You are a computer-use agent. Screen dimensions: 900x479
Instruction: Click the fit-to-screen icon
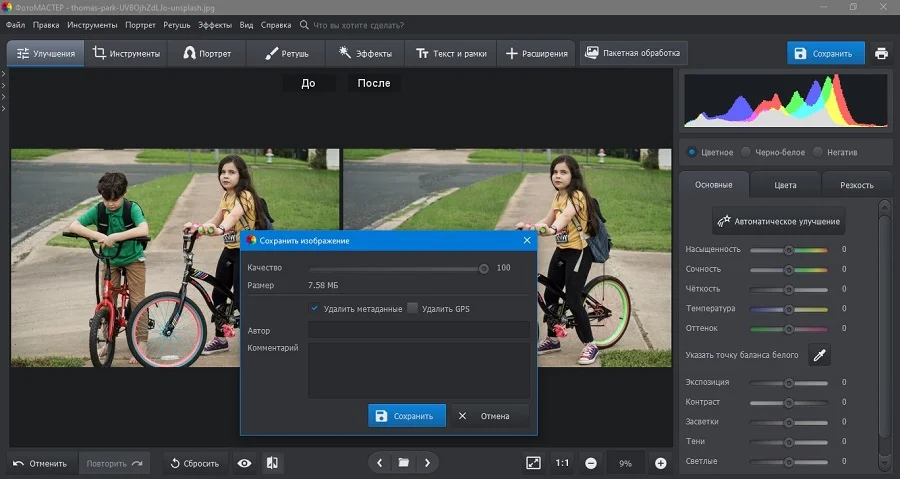[533, 463]
